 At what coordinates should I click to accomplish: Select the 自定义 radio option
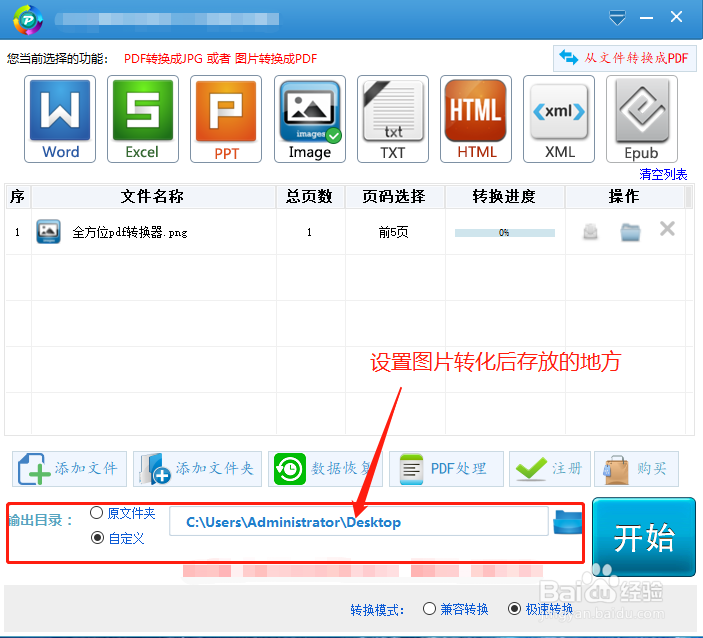tap(97, 538)
